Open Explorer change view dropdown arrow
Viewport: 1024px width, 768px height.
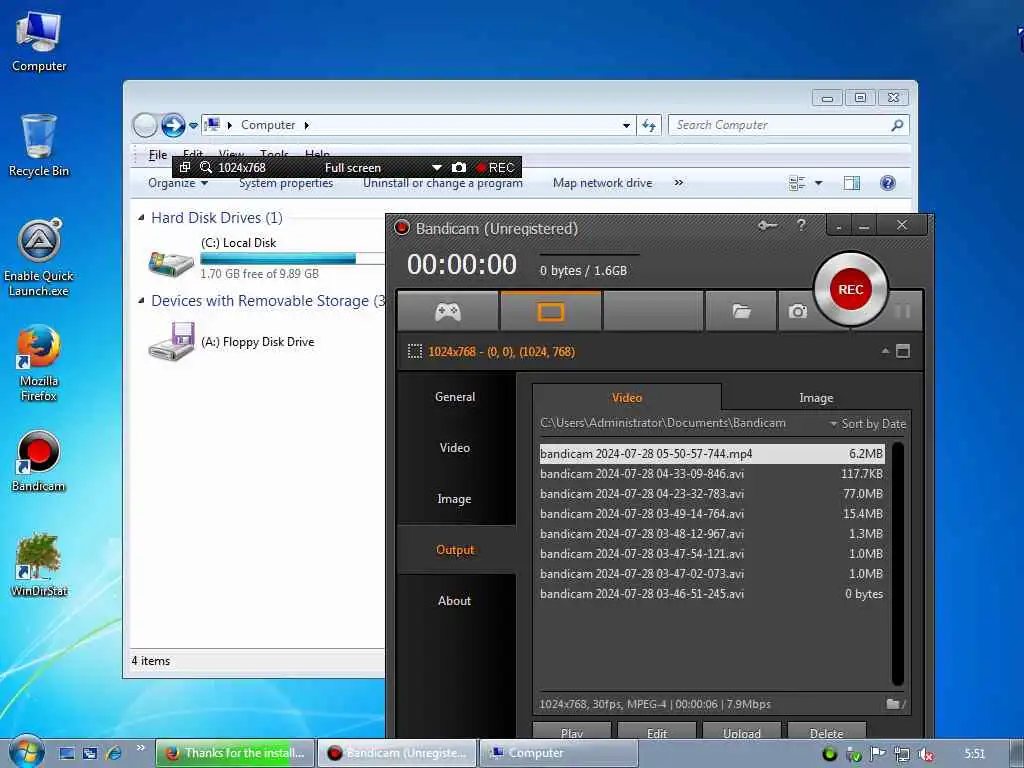coord(818,184)
